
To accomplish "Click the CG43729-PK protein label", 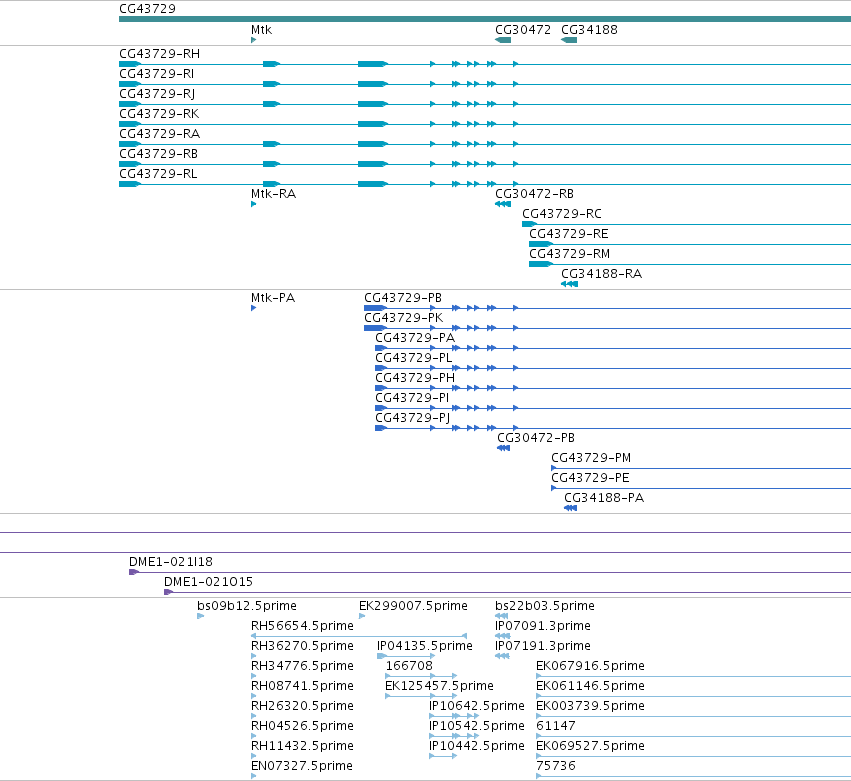I will point(403,319).
